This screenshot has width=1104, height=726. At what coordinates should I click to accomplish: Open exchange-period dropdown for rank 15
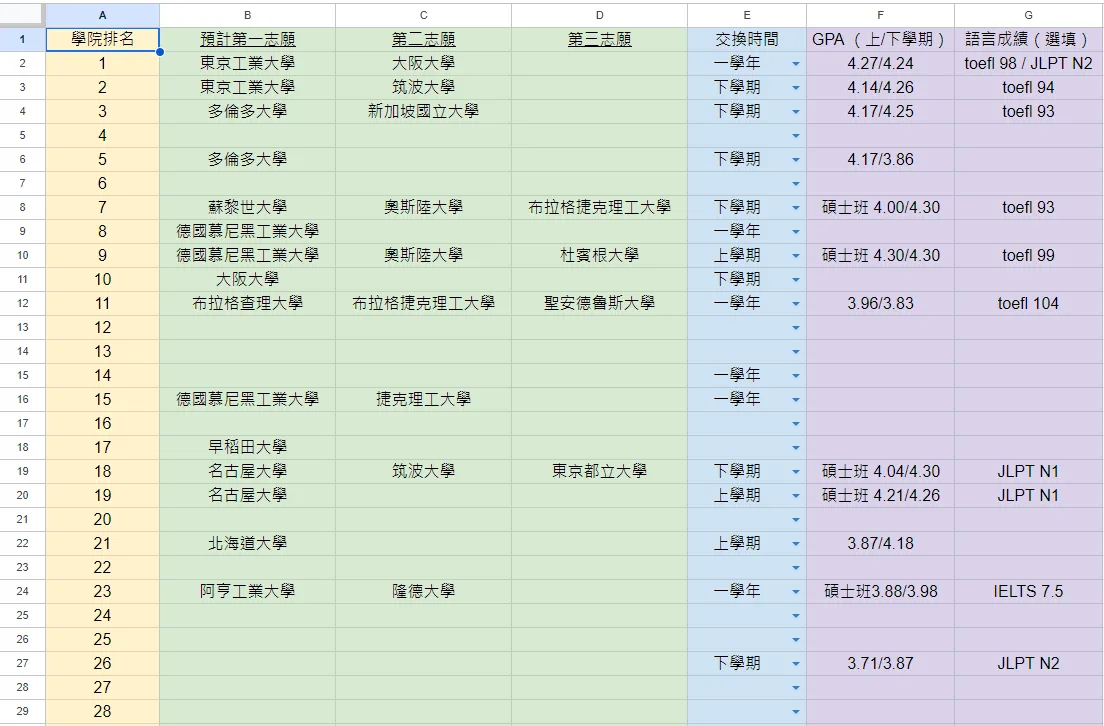(796, 399)
